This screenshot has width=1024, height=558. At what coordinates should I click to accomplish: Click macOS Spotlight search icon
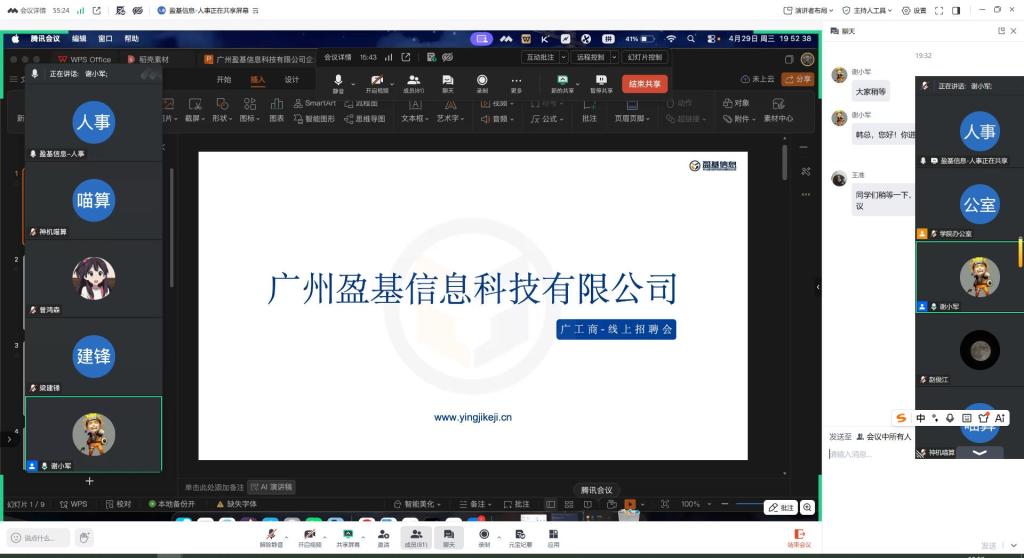(x=691, y=39)
